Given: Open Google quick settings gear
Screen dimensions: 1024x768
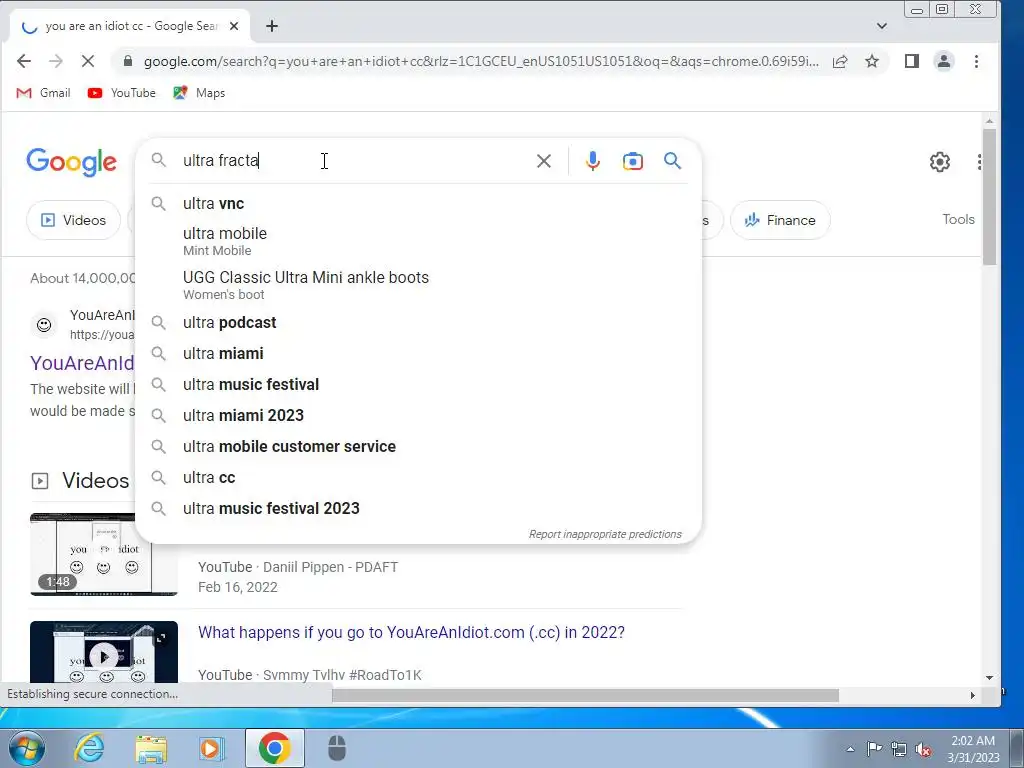Looking at the screenshot, I should 939,161.
